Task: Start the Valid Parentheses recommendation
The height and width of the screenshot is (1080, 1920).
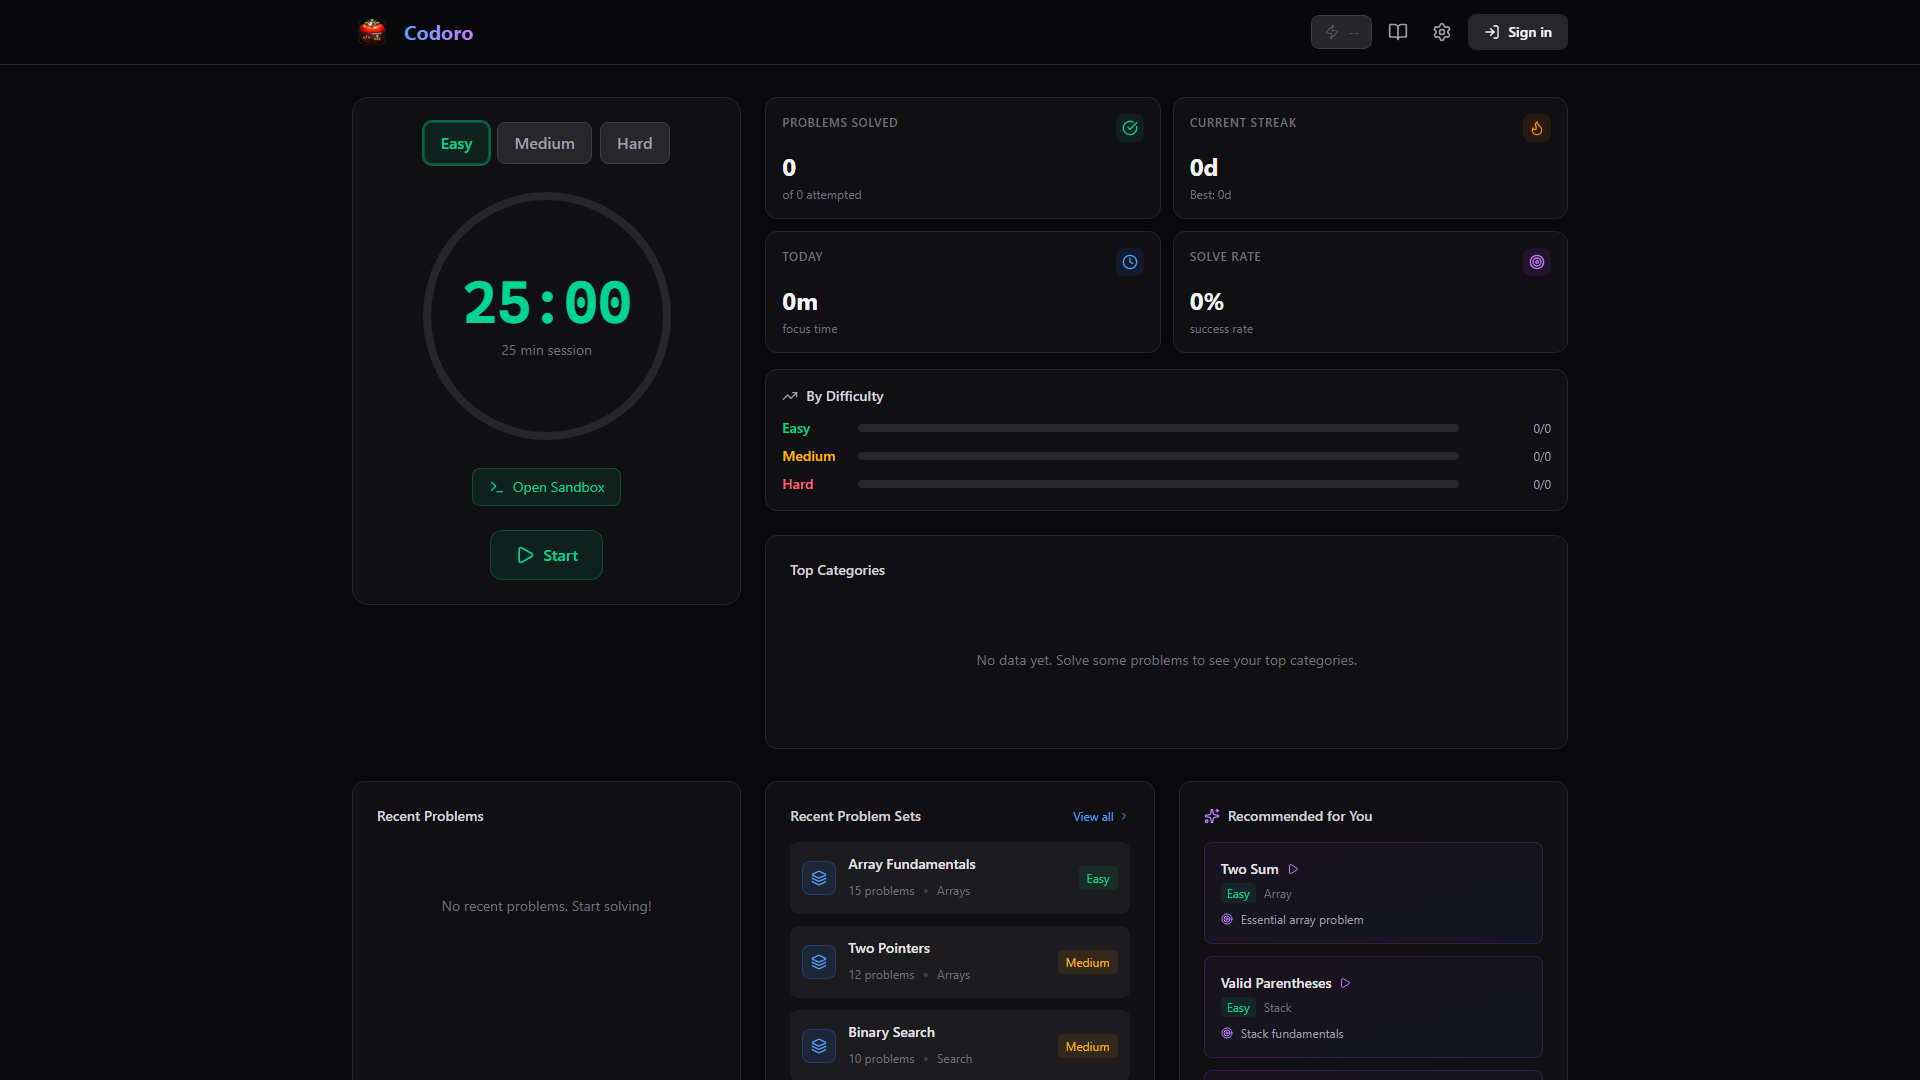Action: pyautogui.click(x=1346, y=983)
